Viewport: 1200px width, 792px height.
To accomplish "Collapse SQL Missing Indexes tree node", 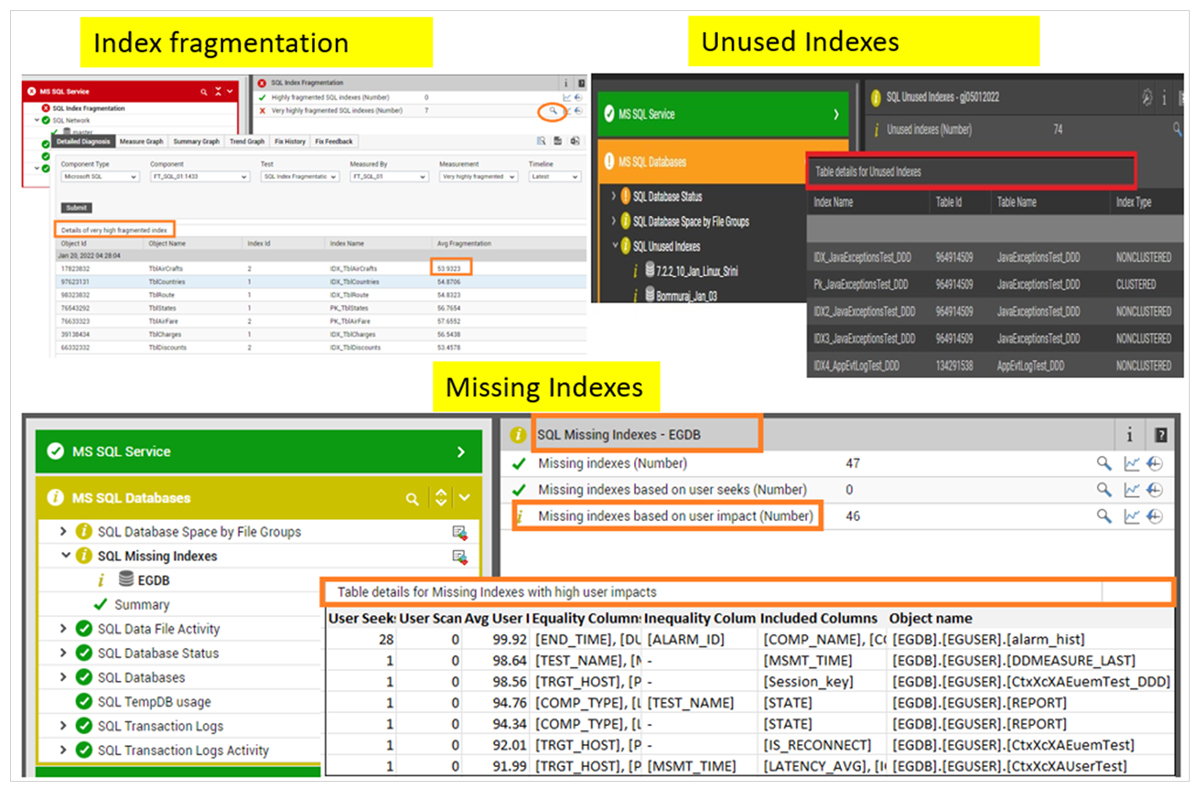I will coord(65,556).
